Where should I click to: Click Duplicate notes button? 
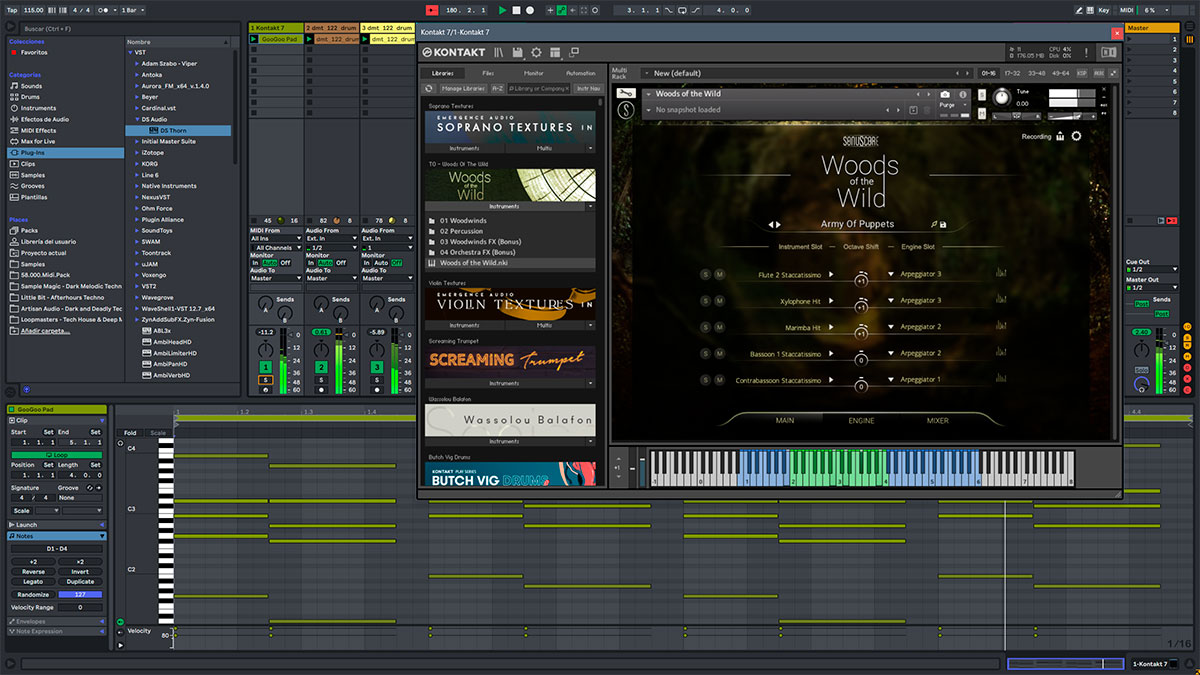[80, 581]
